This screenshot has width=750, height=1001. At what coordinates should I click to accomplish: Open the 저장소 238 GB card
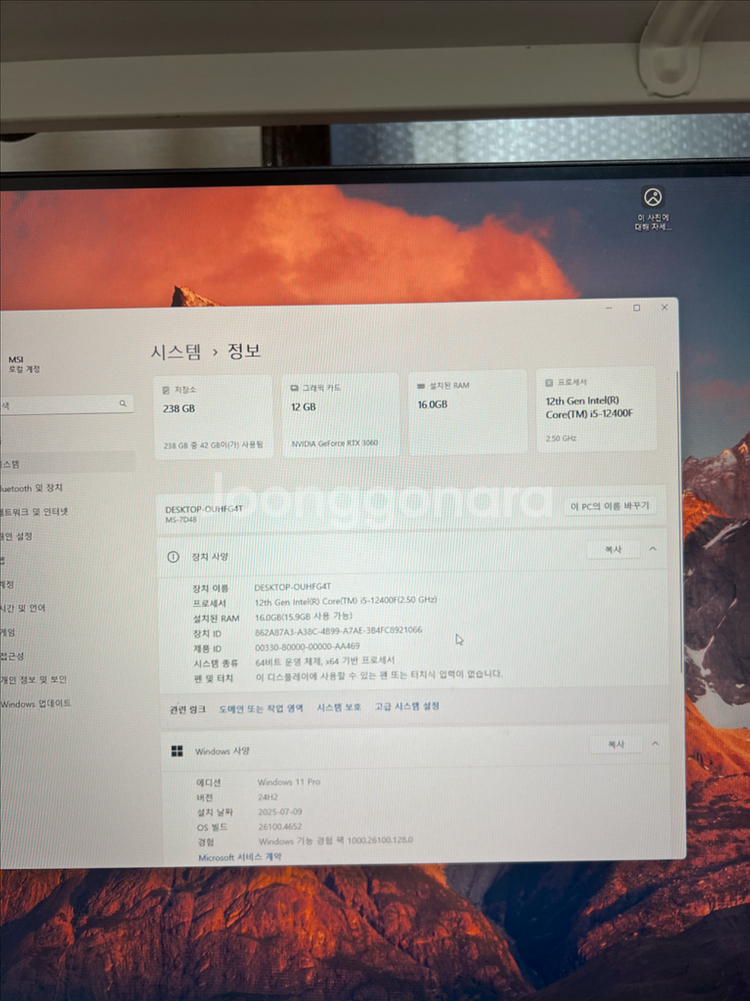213,418
